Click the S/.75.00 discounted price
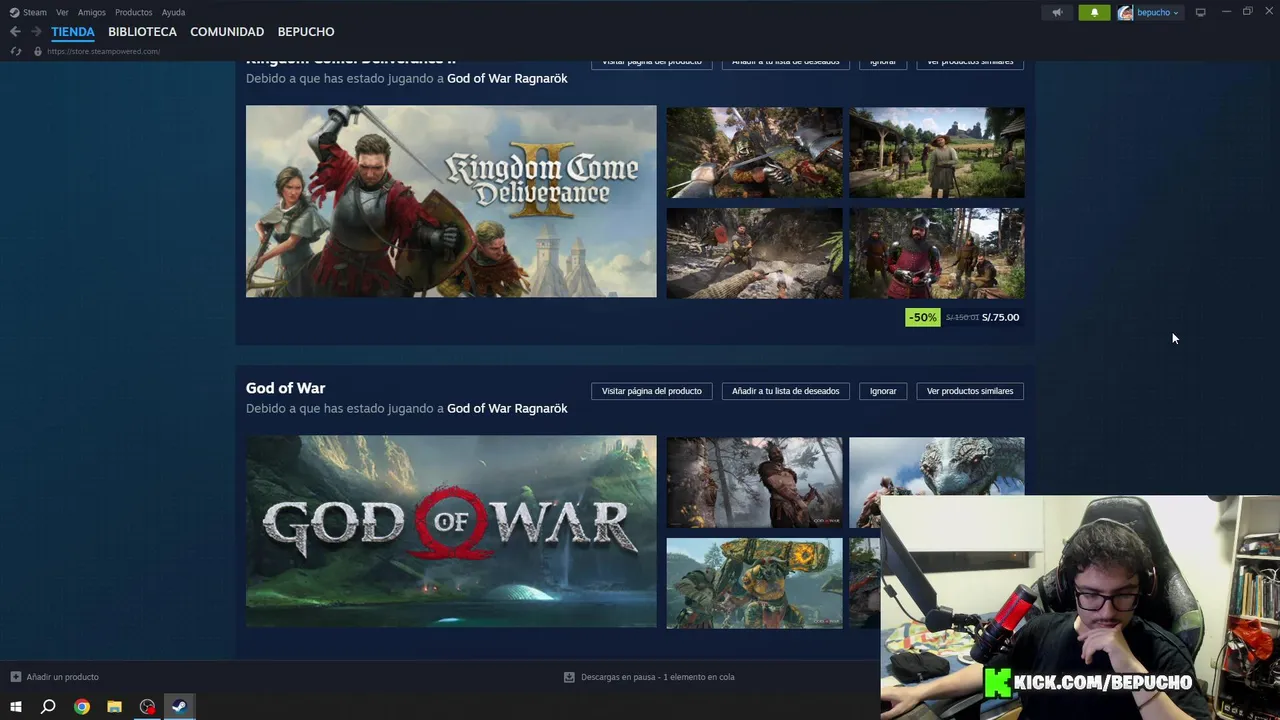 pyautogui.click(x=1000, y=317)
